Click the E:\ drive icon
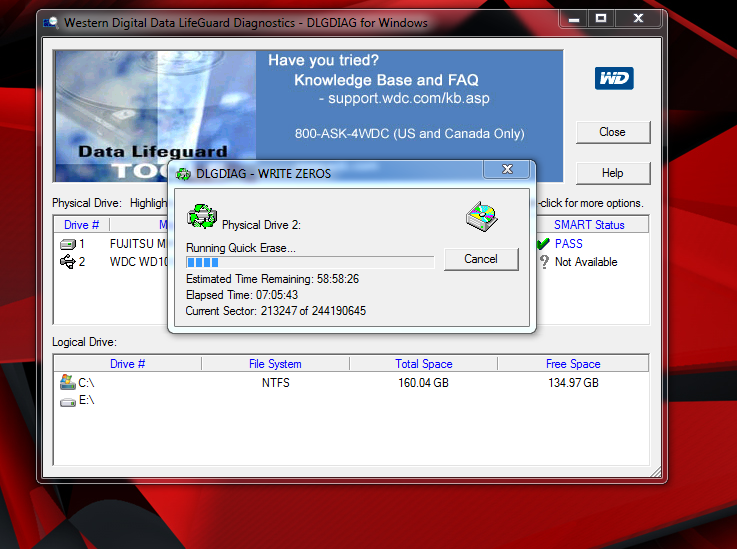 click(x=68, y=402)
